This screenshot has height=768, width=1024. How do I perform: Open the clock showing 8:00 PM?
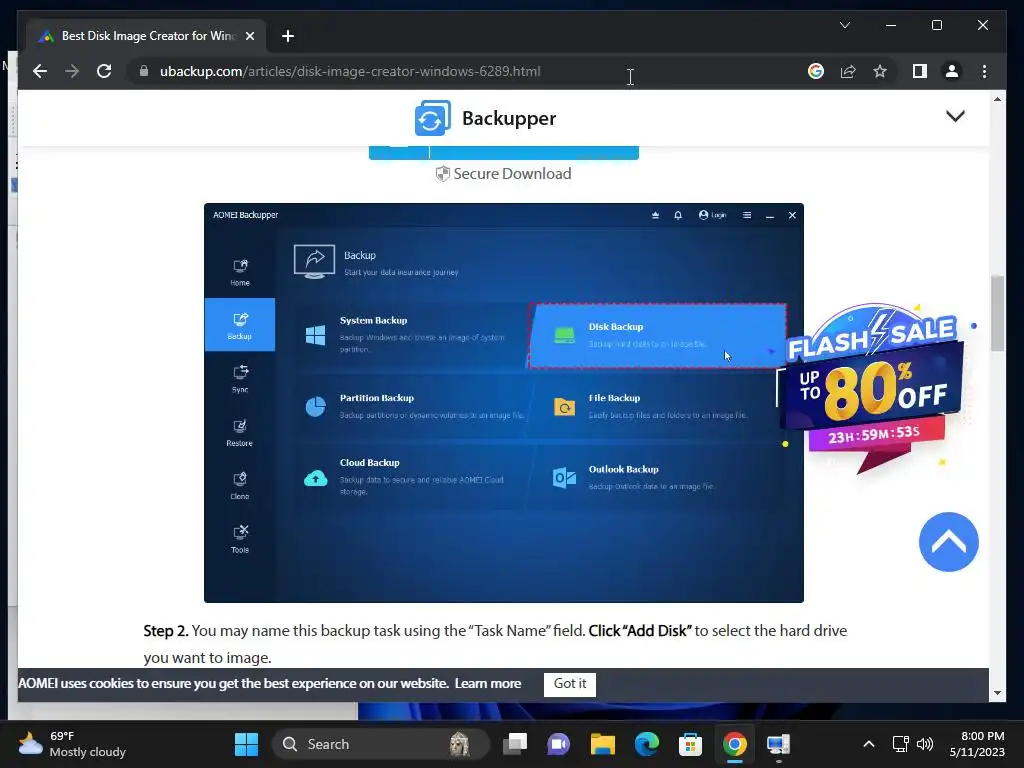(977, 744)
